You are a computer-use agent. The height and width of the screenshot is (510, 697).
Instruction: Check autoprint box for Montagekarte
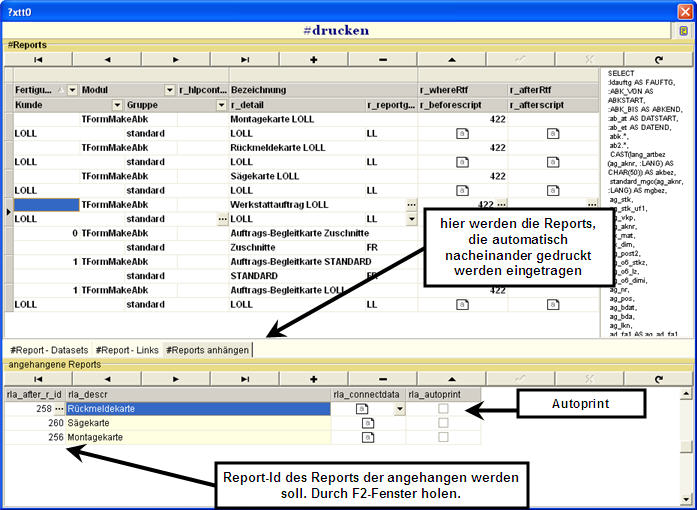click(x=443, y=437)
